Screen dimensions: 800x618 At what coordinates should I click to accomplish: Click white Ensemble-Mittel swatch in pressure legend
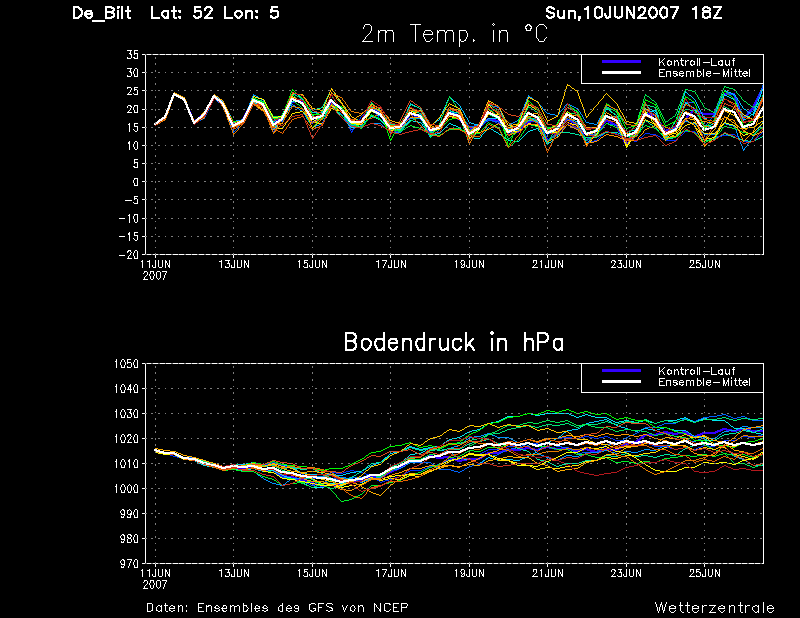[x=620, y=382]
